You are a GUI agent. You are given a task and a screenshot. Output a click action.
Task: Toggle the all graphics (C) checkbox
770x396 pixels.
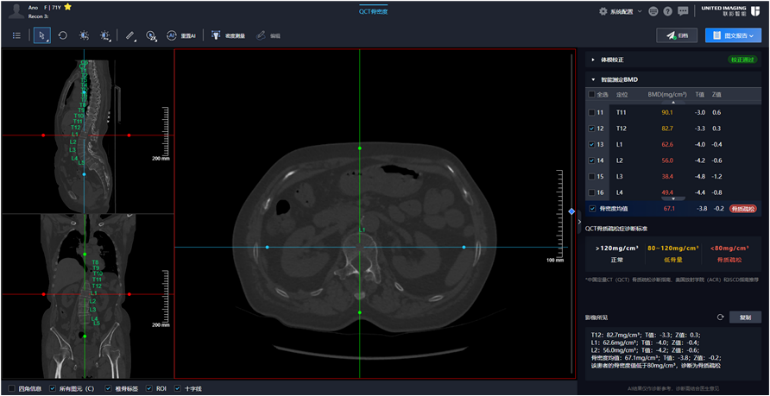tap(53, 389)
